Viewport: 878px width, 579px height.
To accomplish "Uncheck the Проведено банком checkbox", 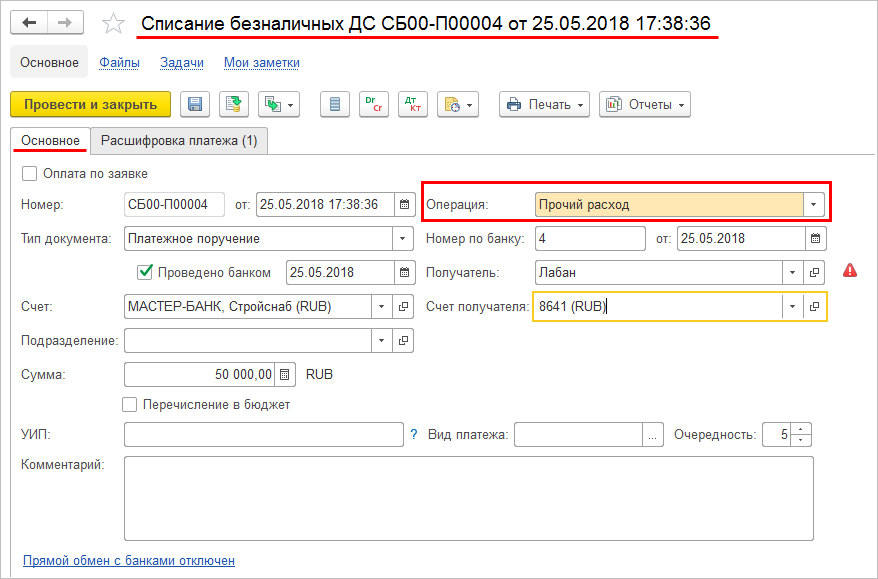I will [145, 273].
